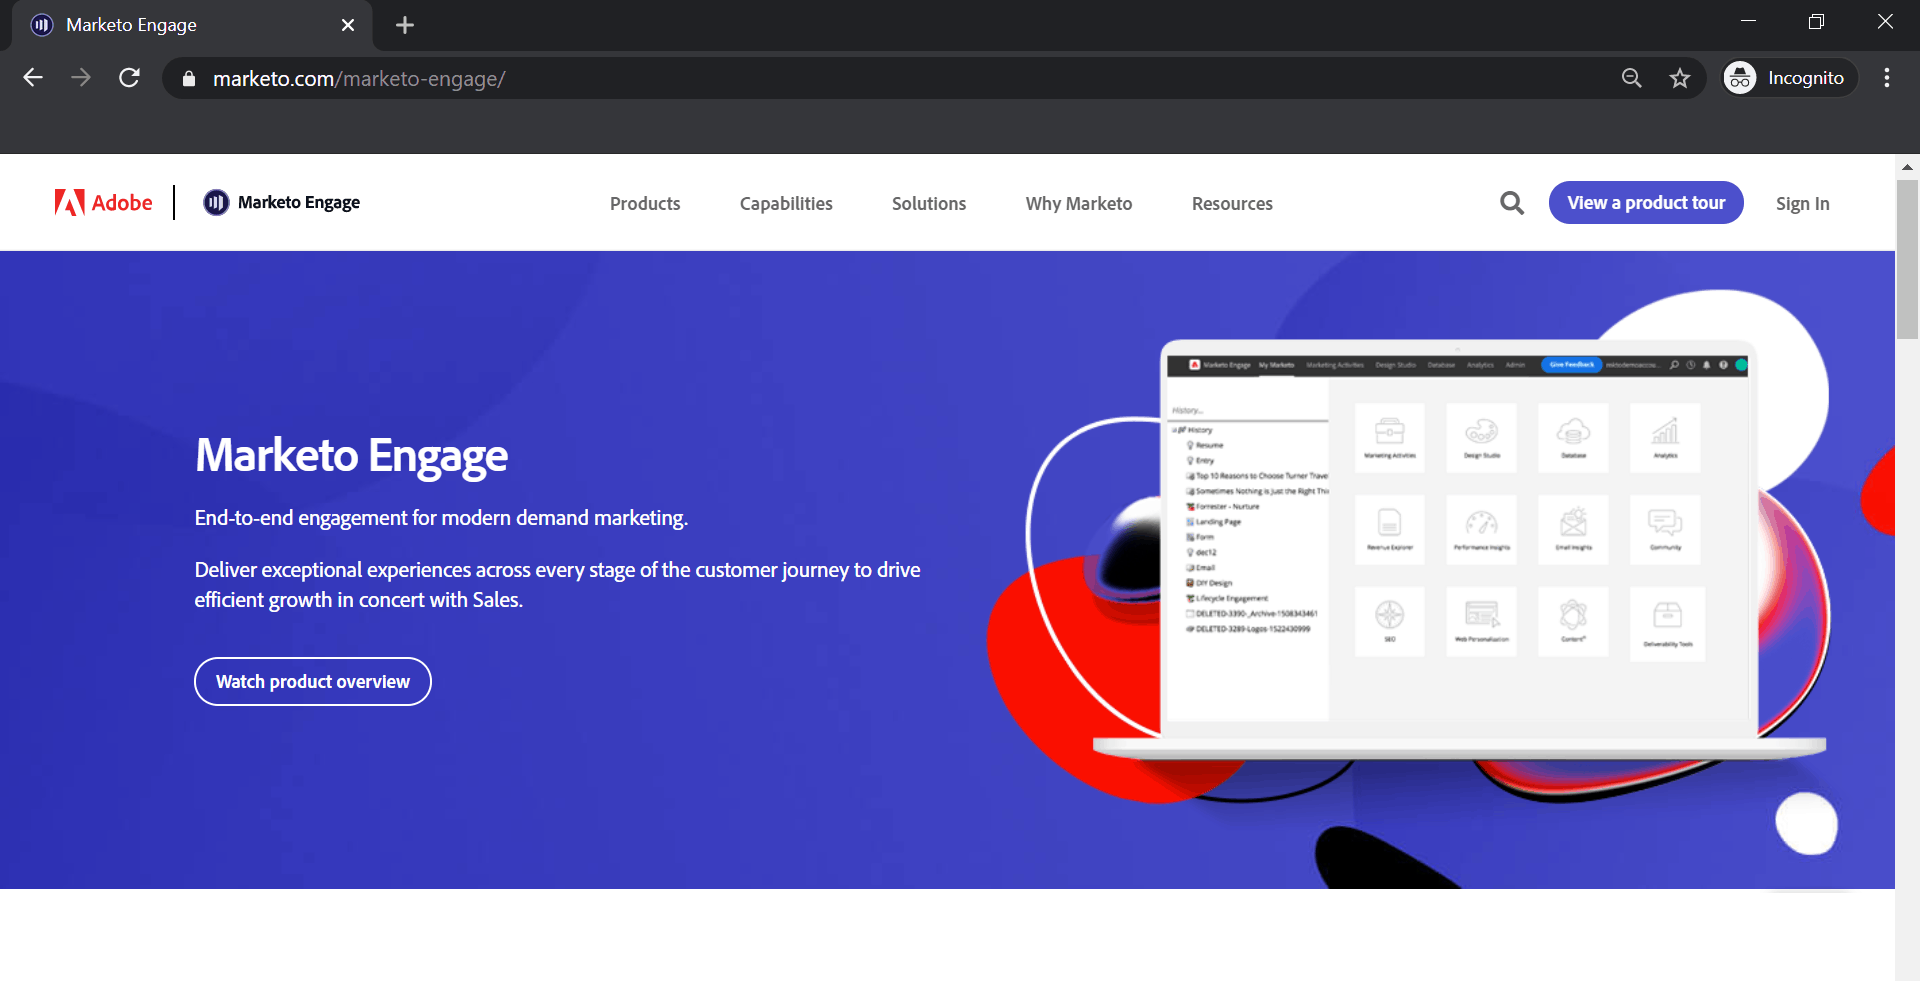Open the Products navigation dropdown

coord(644,203)
